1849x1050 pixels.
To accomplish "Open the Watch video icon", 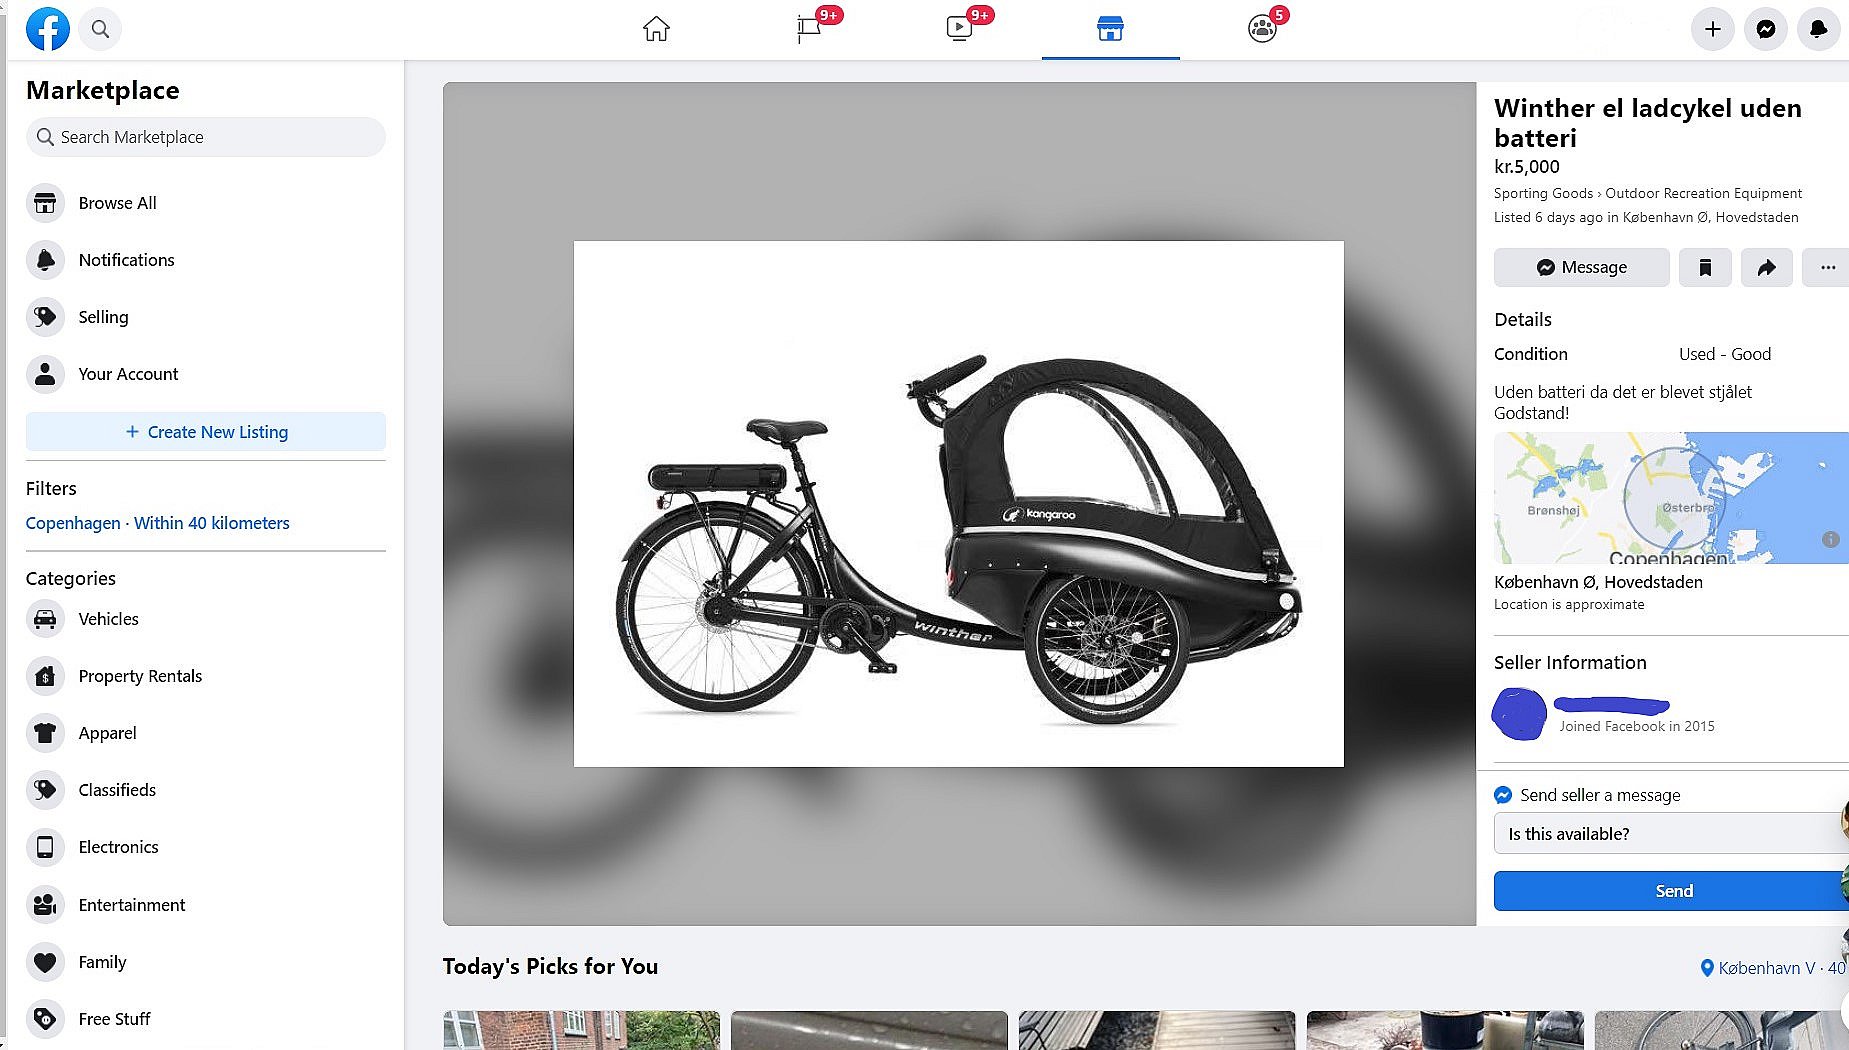I will (959, 29).
